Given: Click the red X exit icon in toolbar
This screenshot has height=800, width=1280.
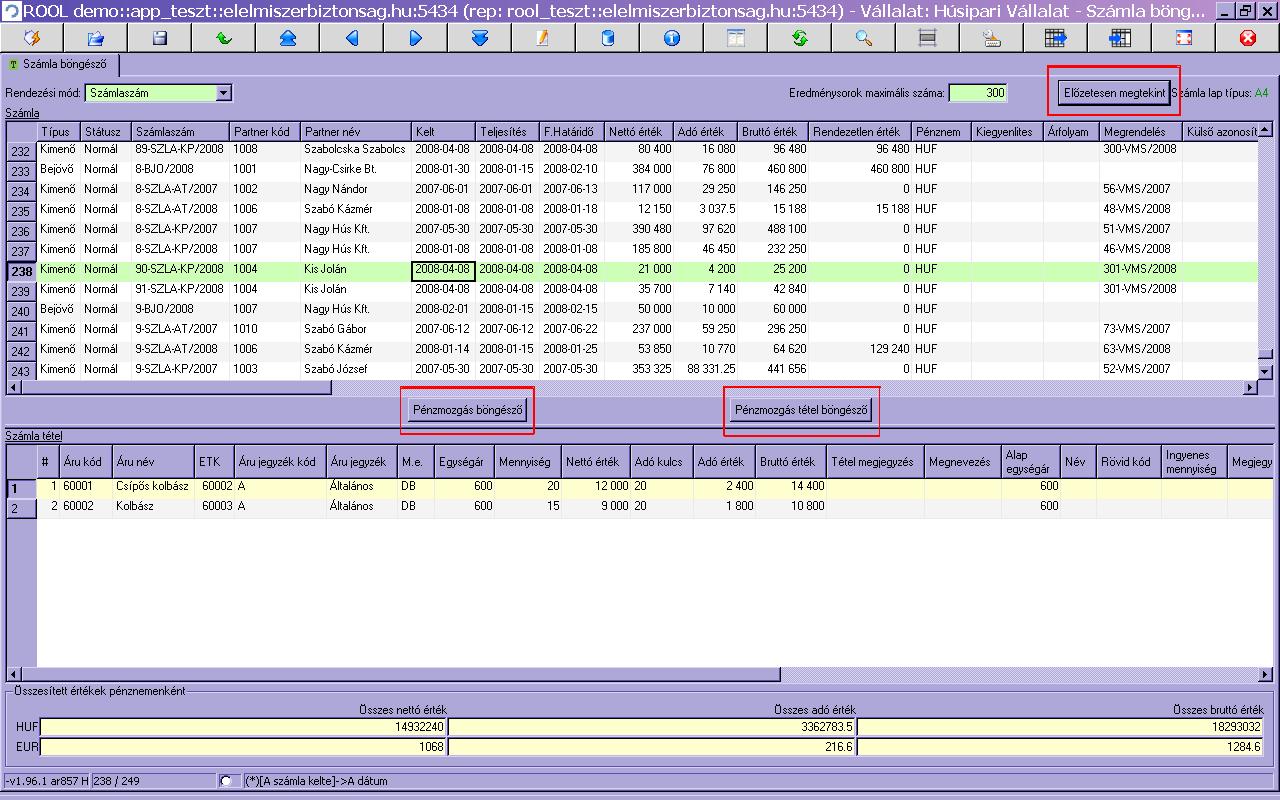Looking at the screenshot, I should click(1247, 38).
